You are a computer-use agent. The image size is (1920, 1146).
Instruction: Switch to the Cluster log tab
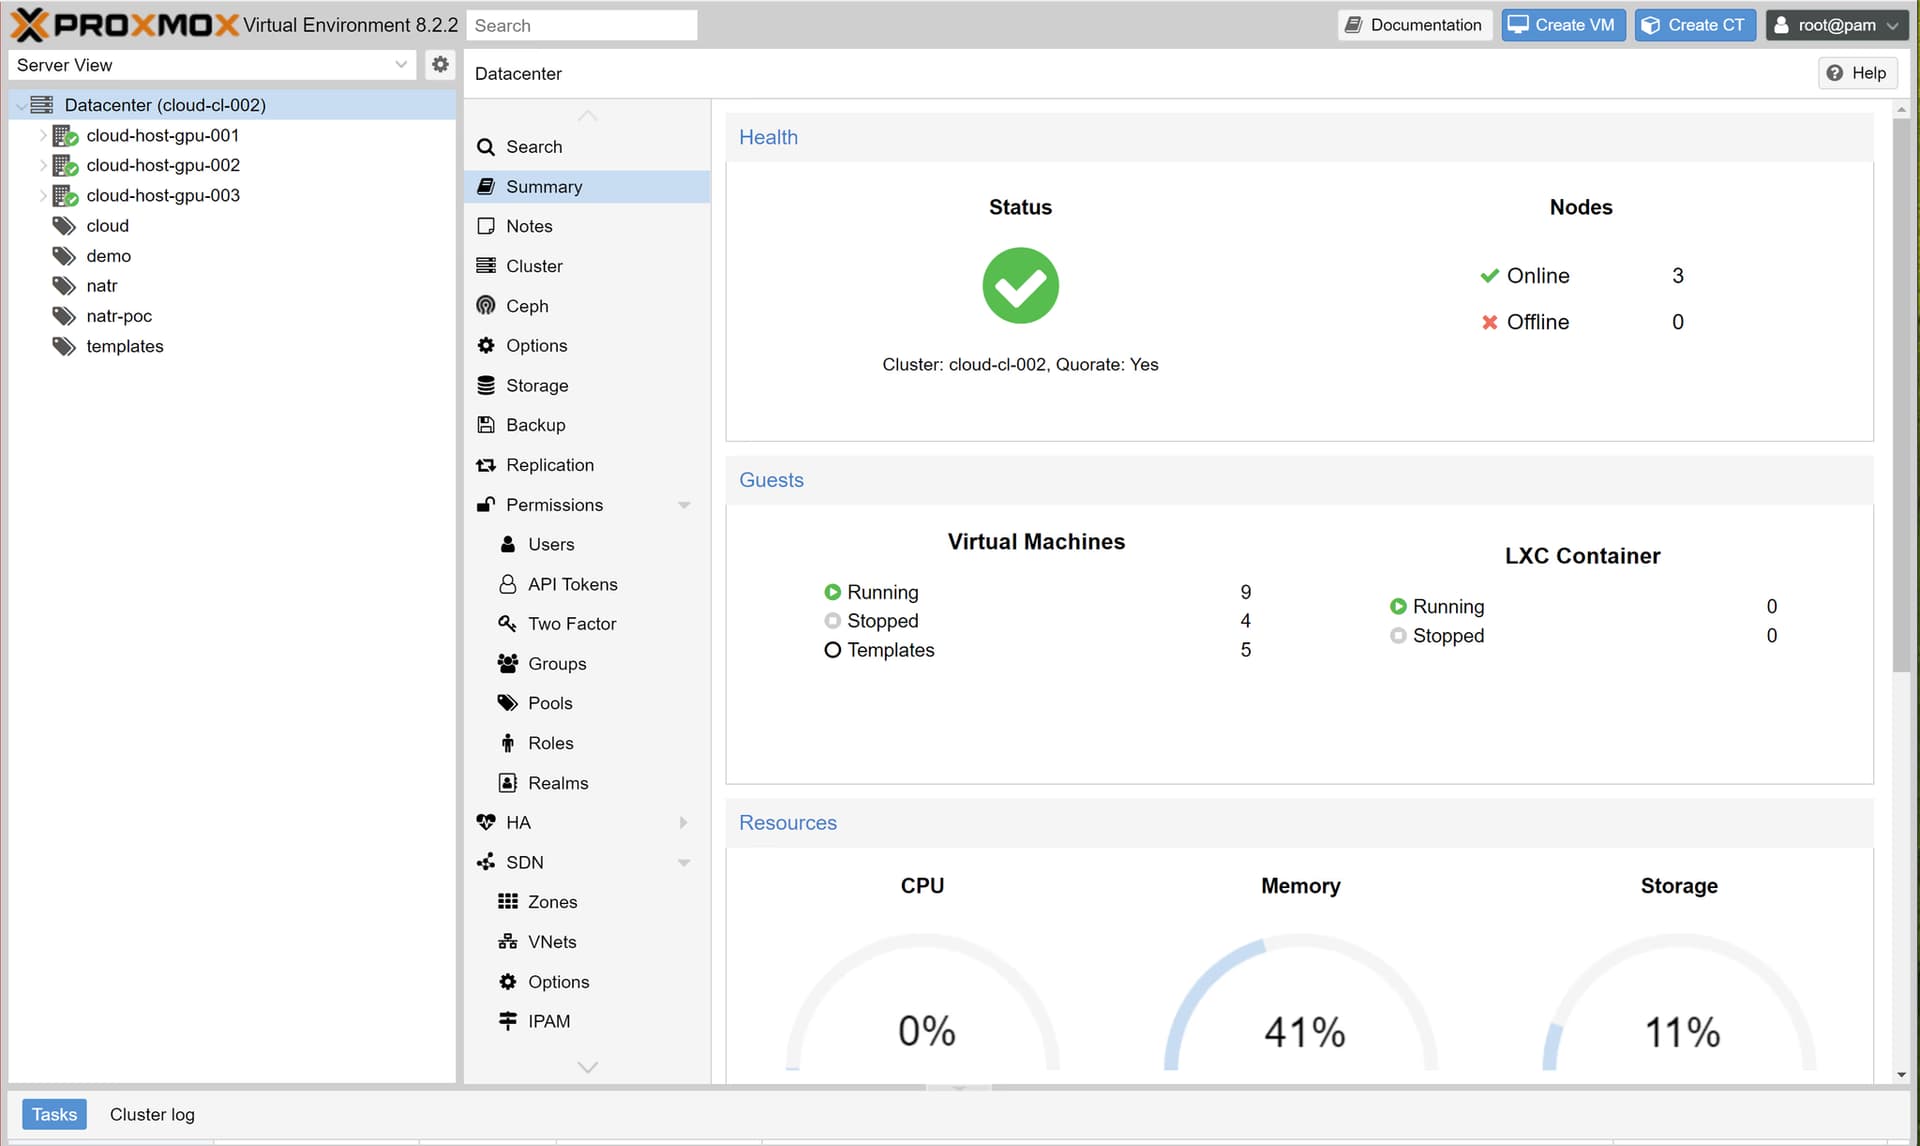(x=152, y=1114)
